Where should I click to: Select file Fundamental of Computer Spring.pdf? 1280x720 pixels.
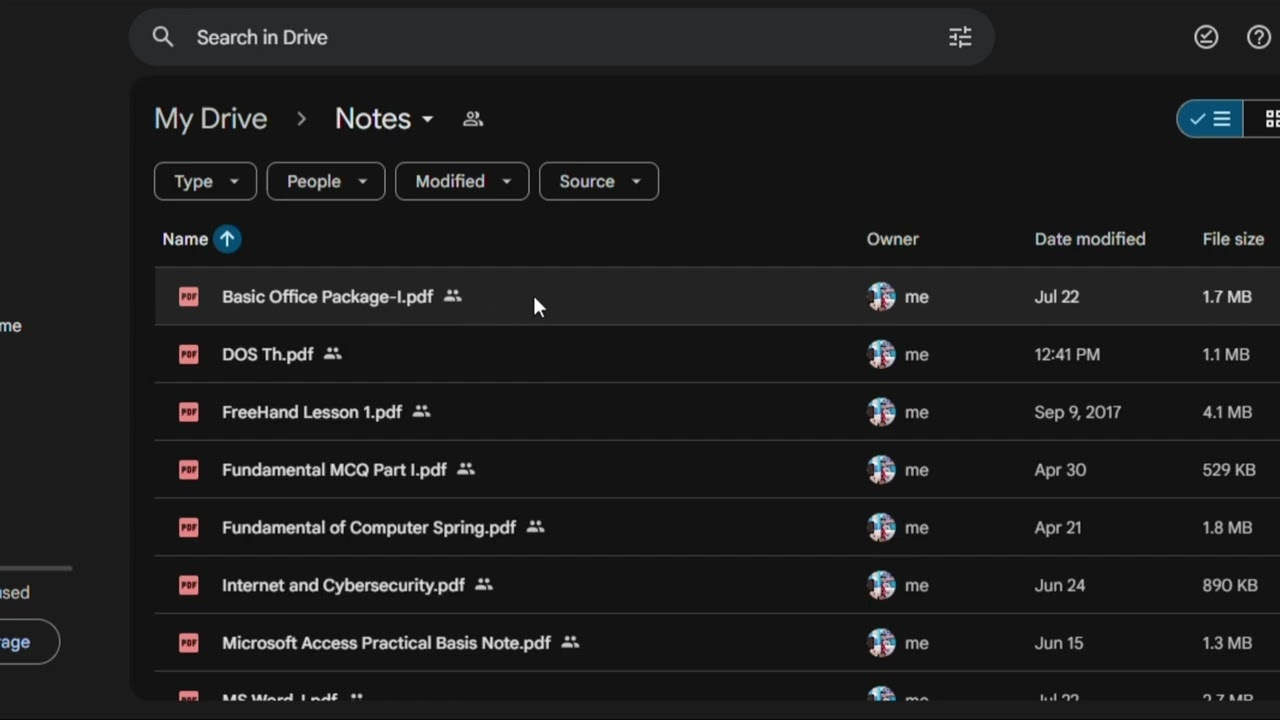(369, 527)
